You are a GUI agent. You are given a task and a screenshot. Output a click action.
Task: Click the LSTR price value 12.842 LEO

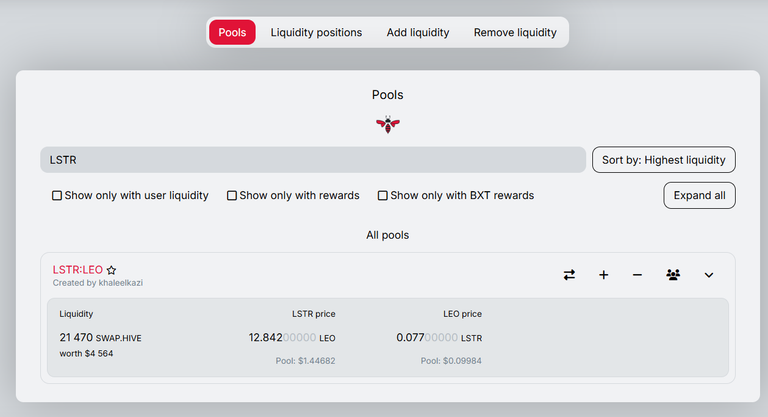pos(292,338)
